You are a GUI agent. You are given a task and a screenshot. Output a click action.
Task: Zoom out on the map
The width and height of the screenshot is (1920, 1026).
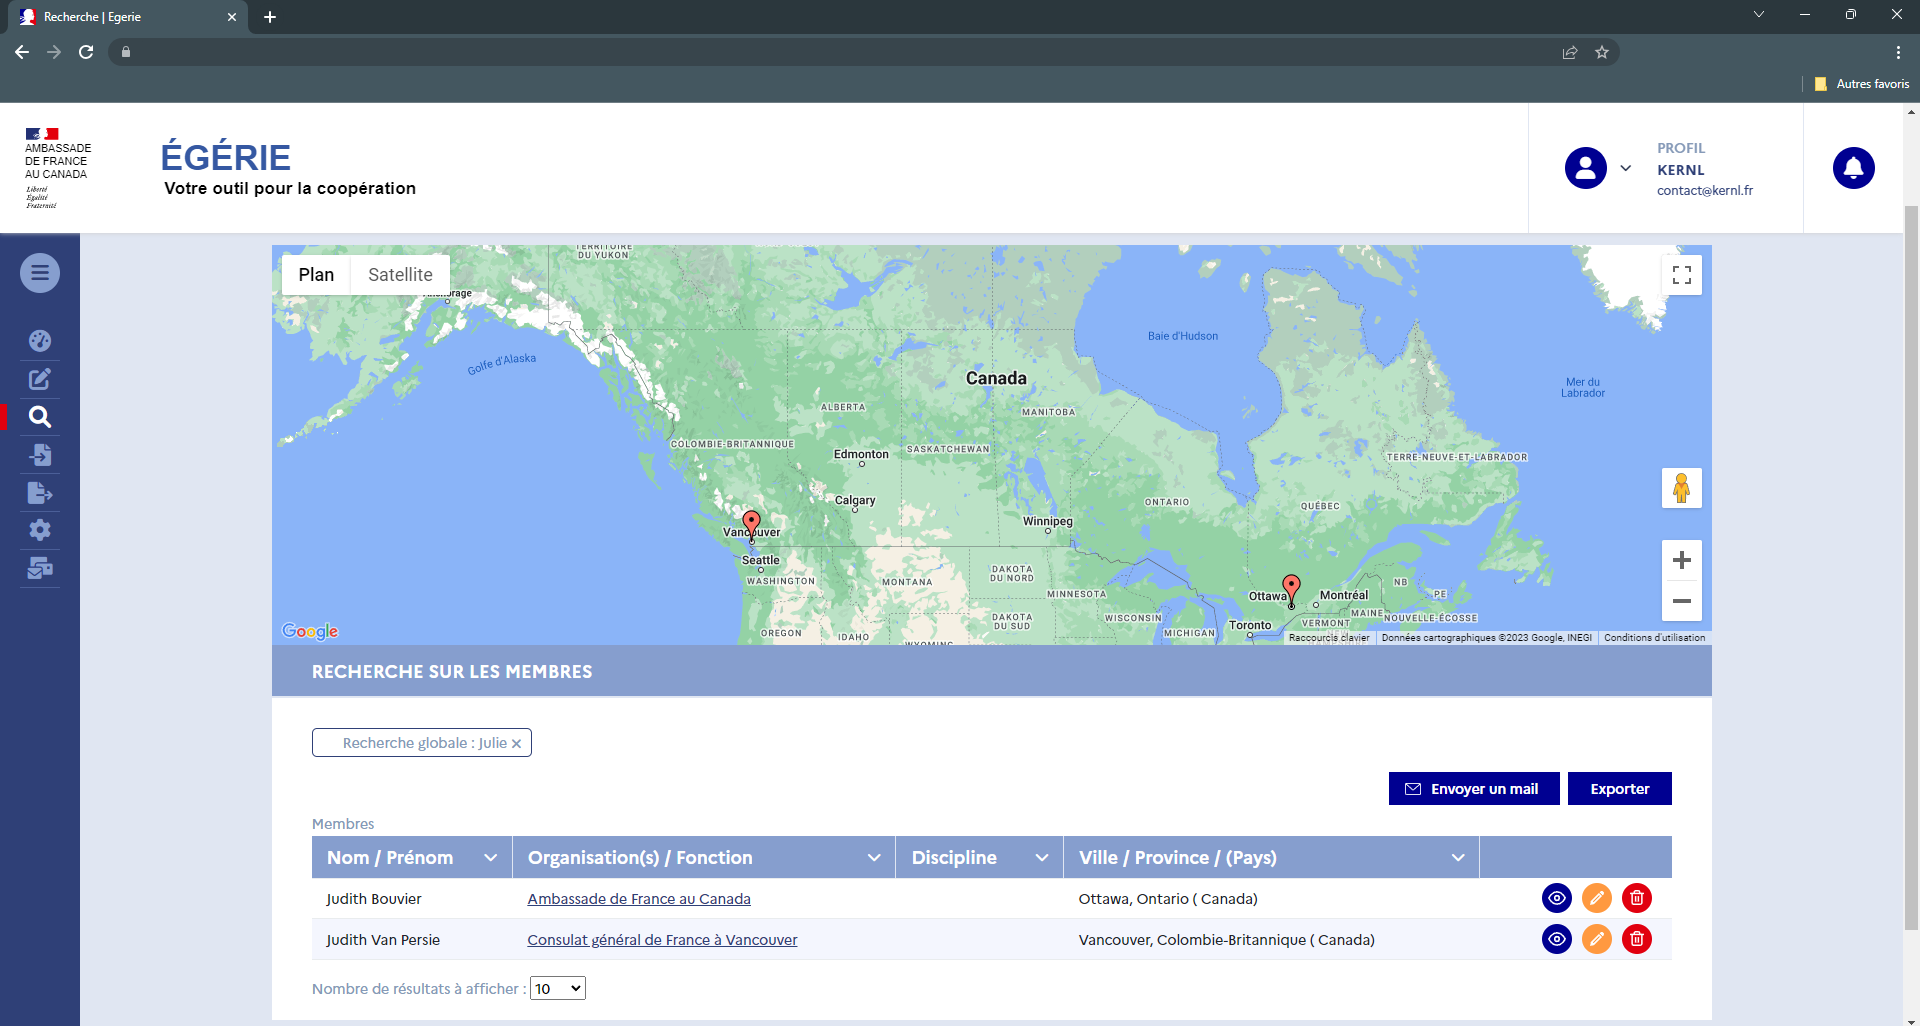(x=1682, y=601)
